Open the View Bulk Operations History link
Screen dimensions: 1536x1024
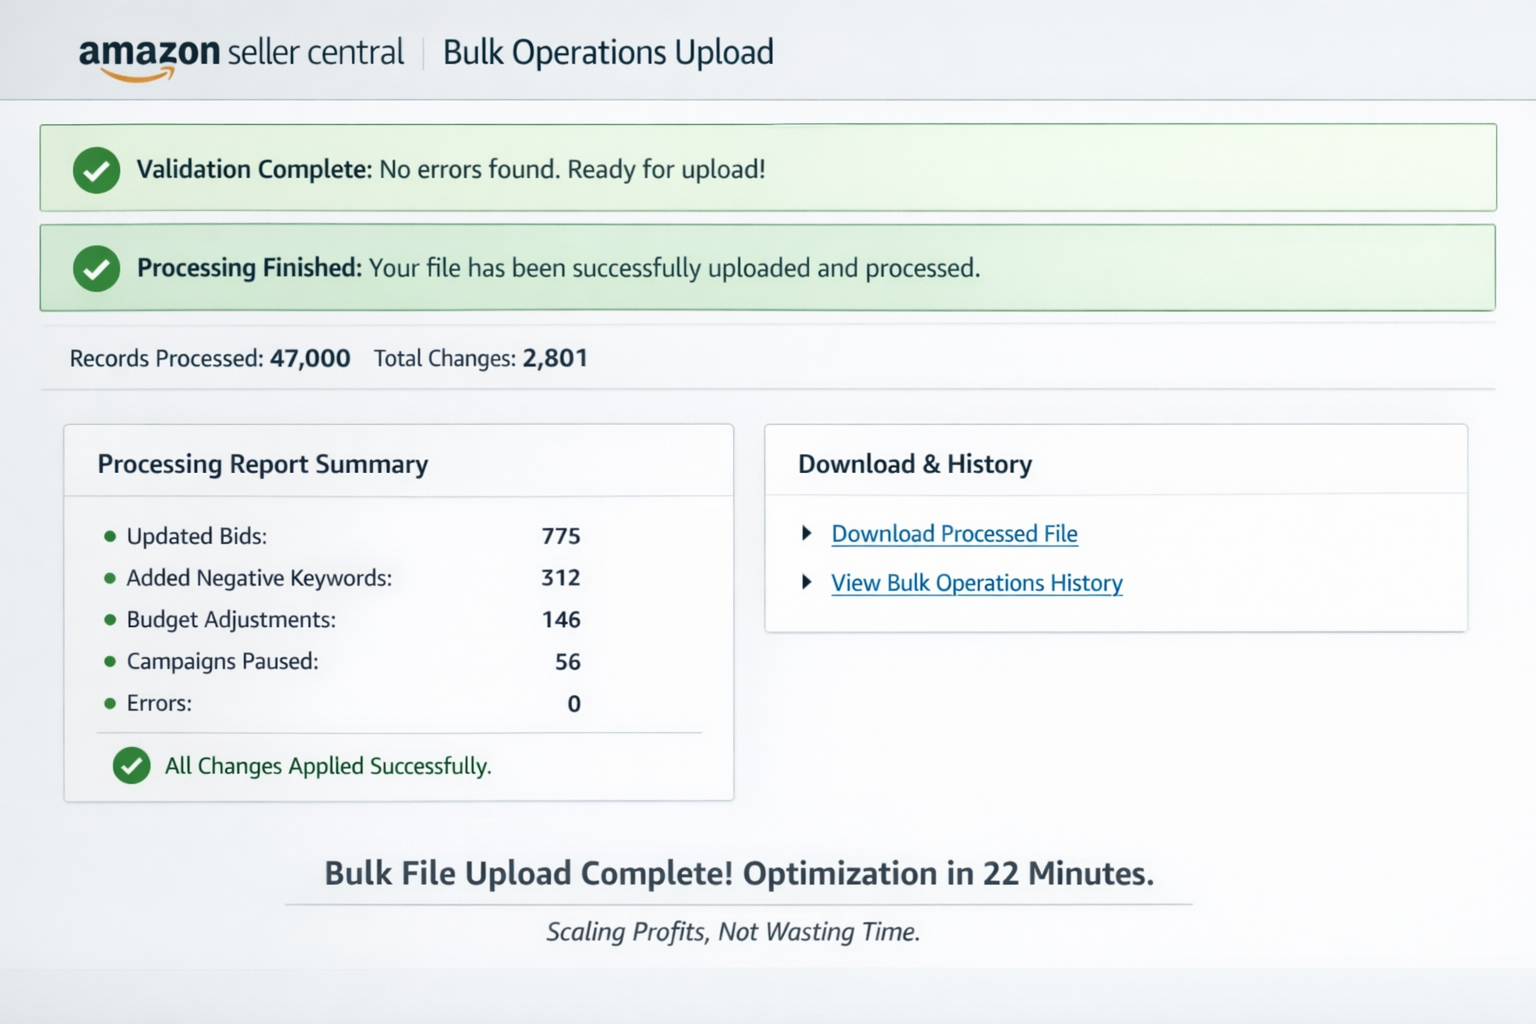pyautogui.click(x=976, y=582)
